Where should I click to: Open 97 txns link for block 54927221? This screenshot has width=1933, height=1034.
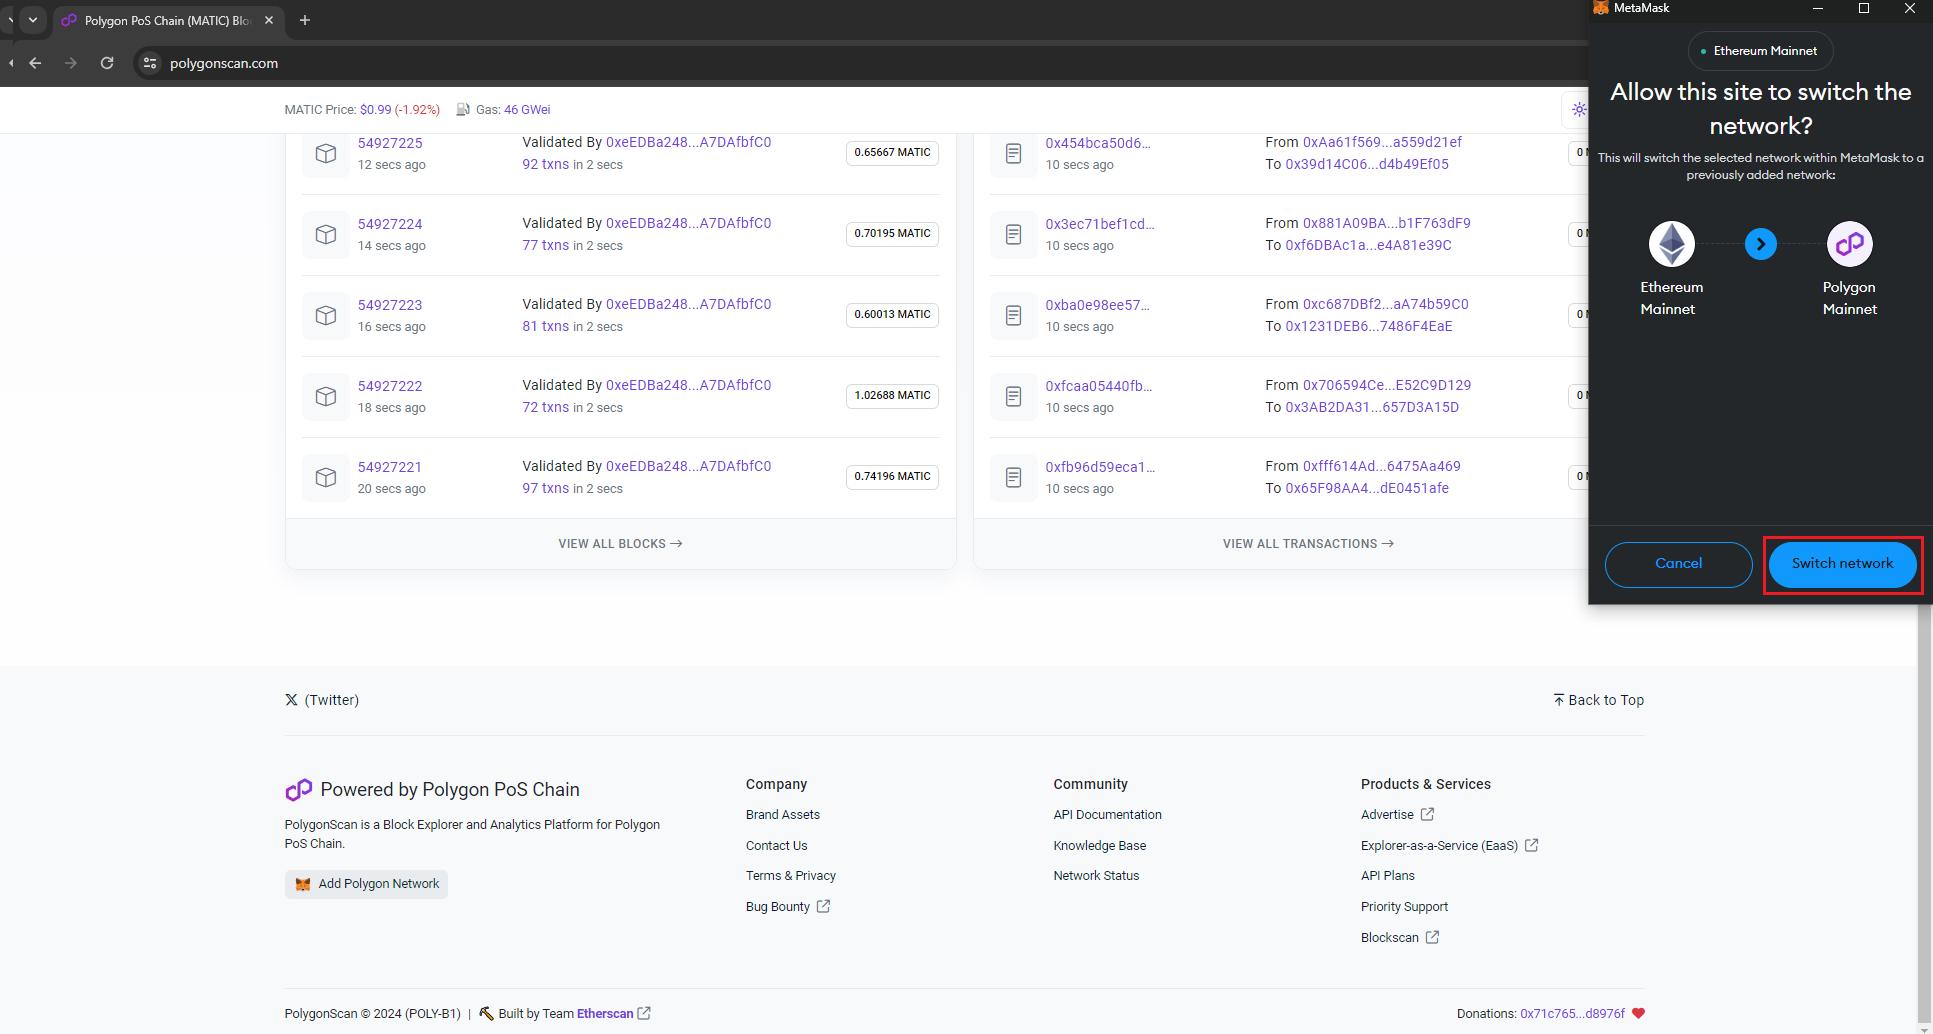[x=545, y=488]
